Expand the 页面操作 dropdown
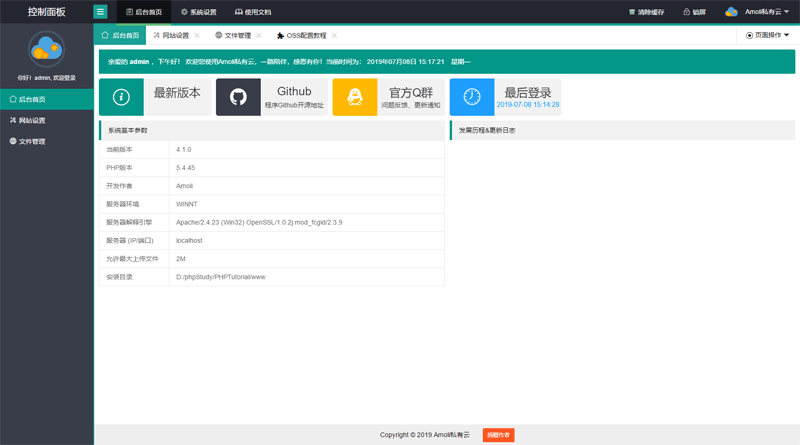 click(x=768, y=35)
